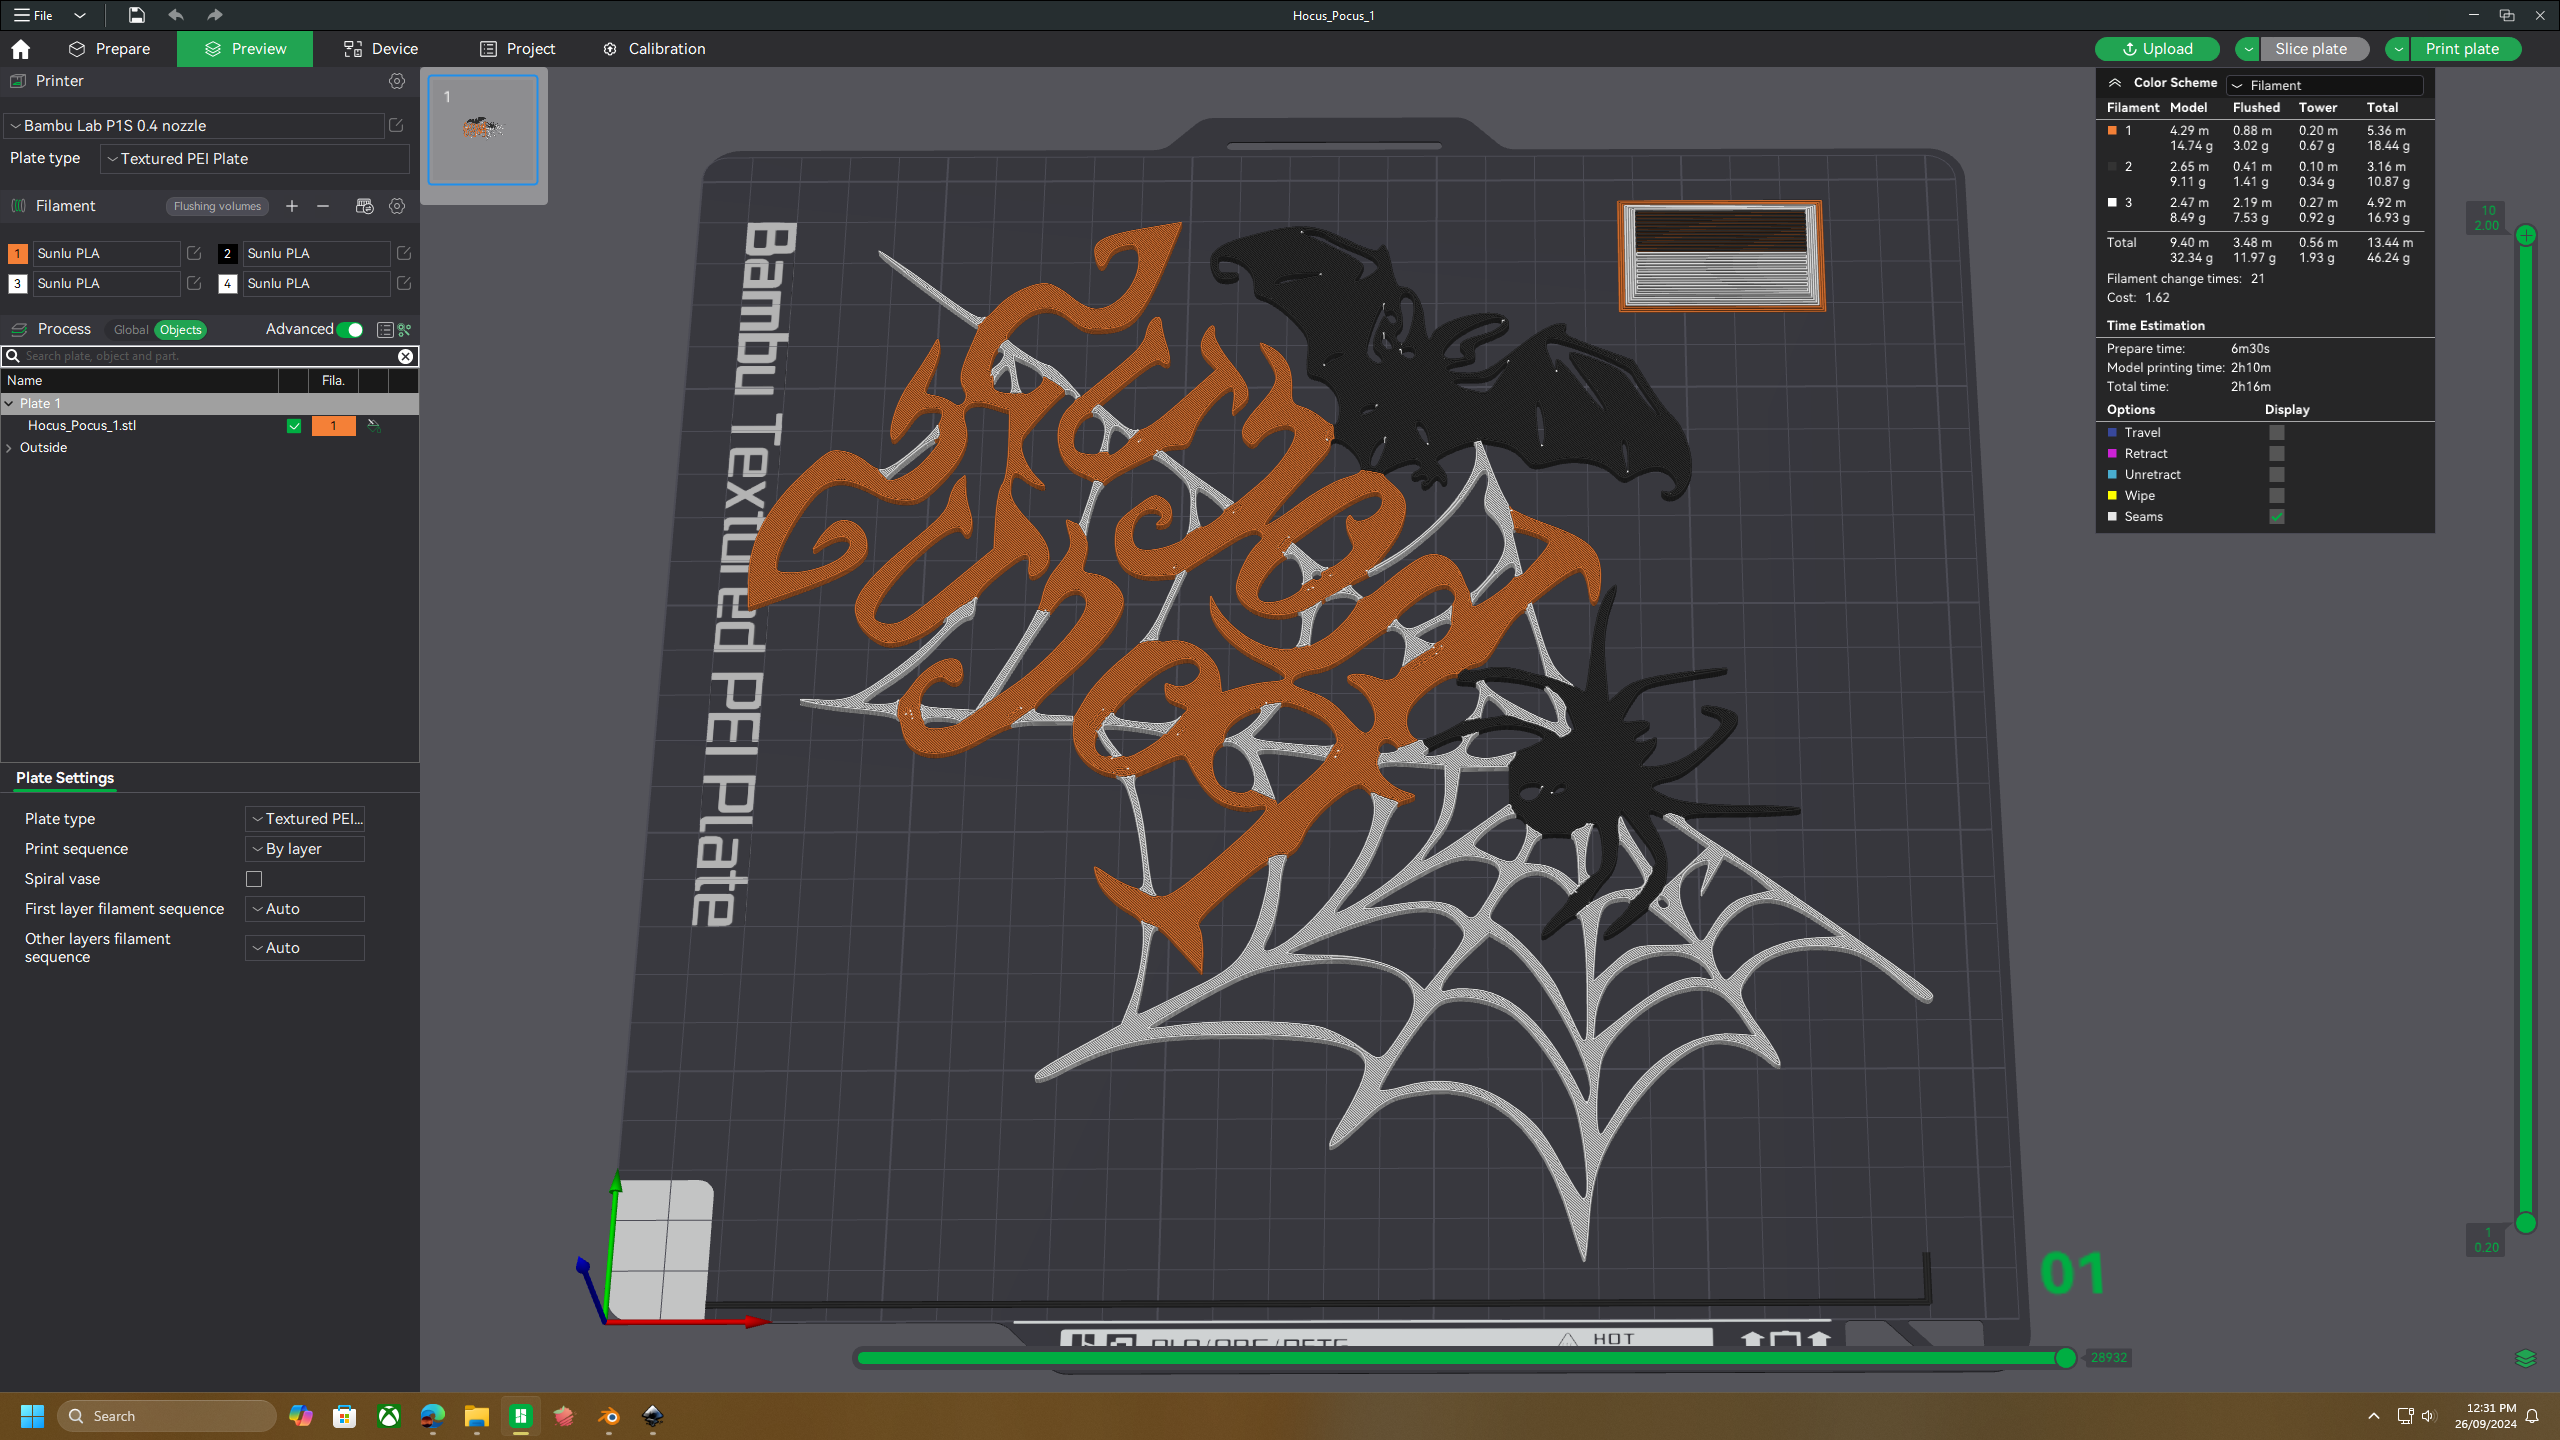Open the File menu
The height and width of the screenshot is (1440, 2560).
[x=34, y=15]
